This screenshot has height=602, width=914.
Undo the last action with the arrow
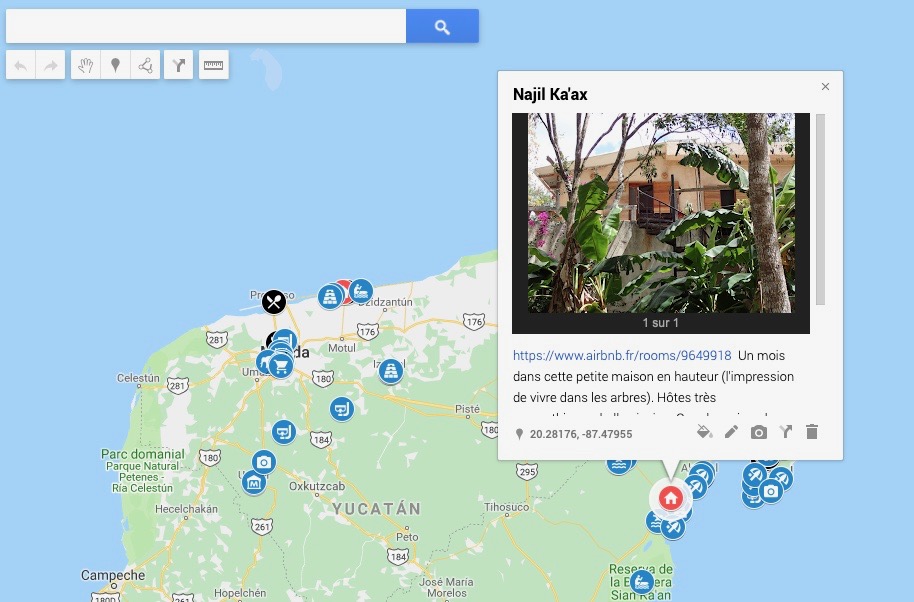pos(21,65)
